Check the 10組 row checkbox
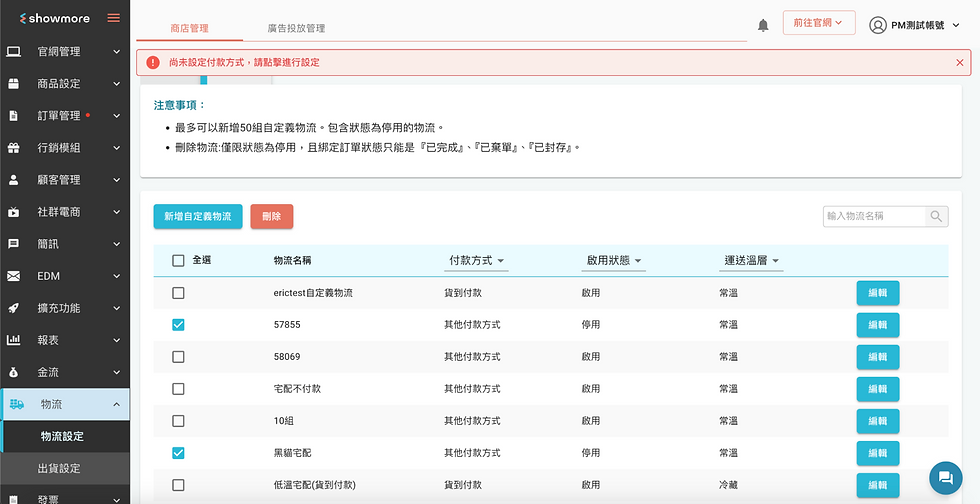This screenshot has width=980, height=504. point(178,421)
